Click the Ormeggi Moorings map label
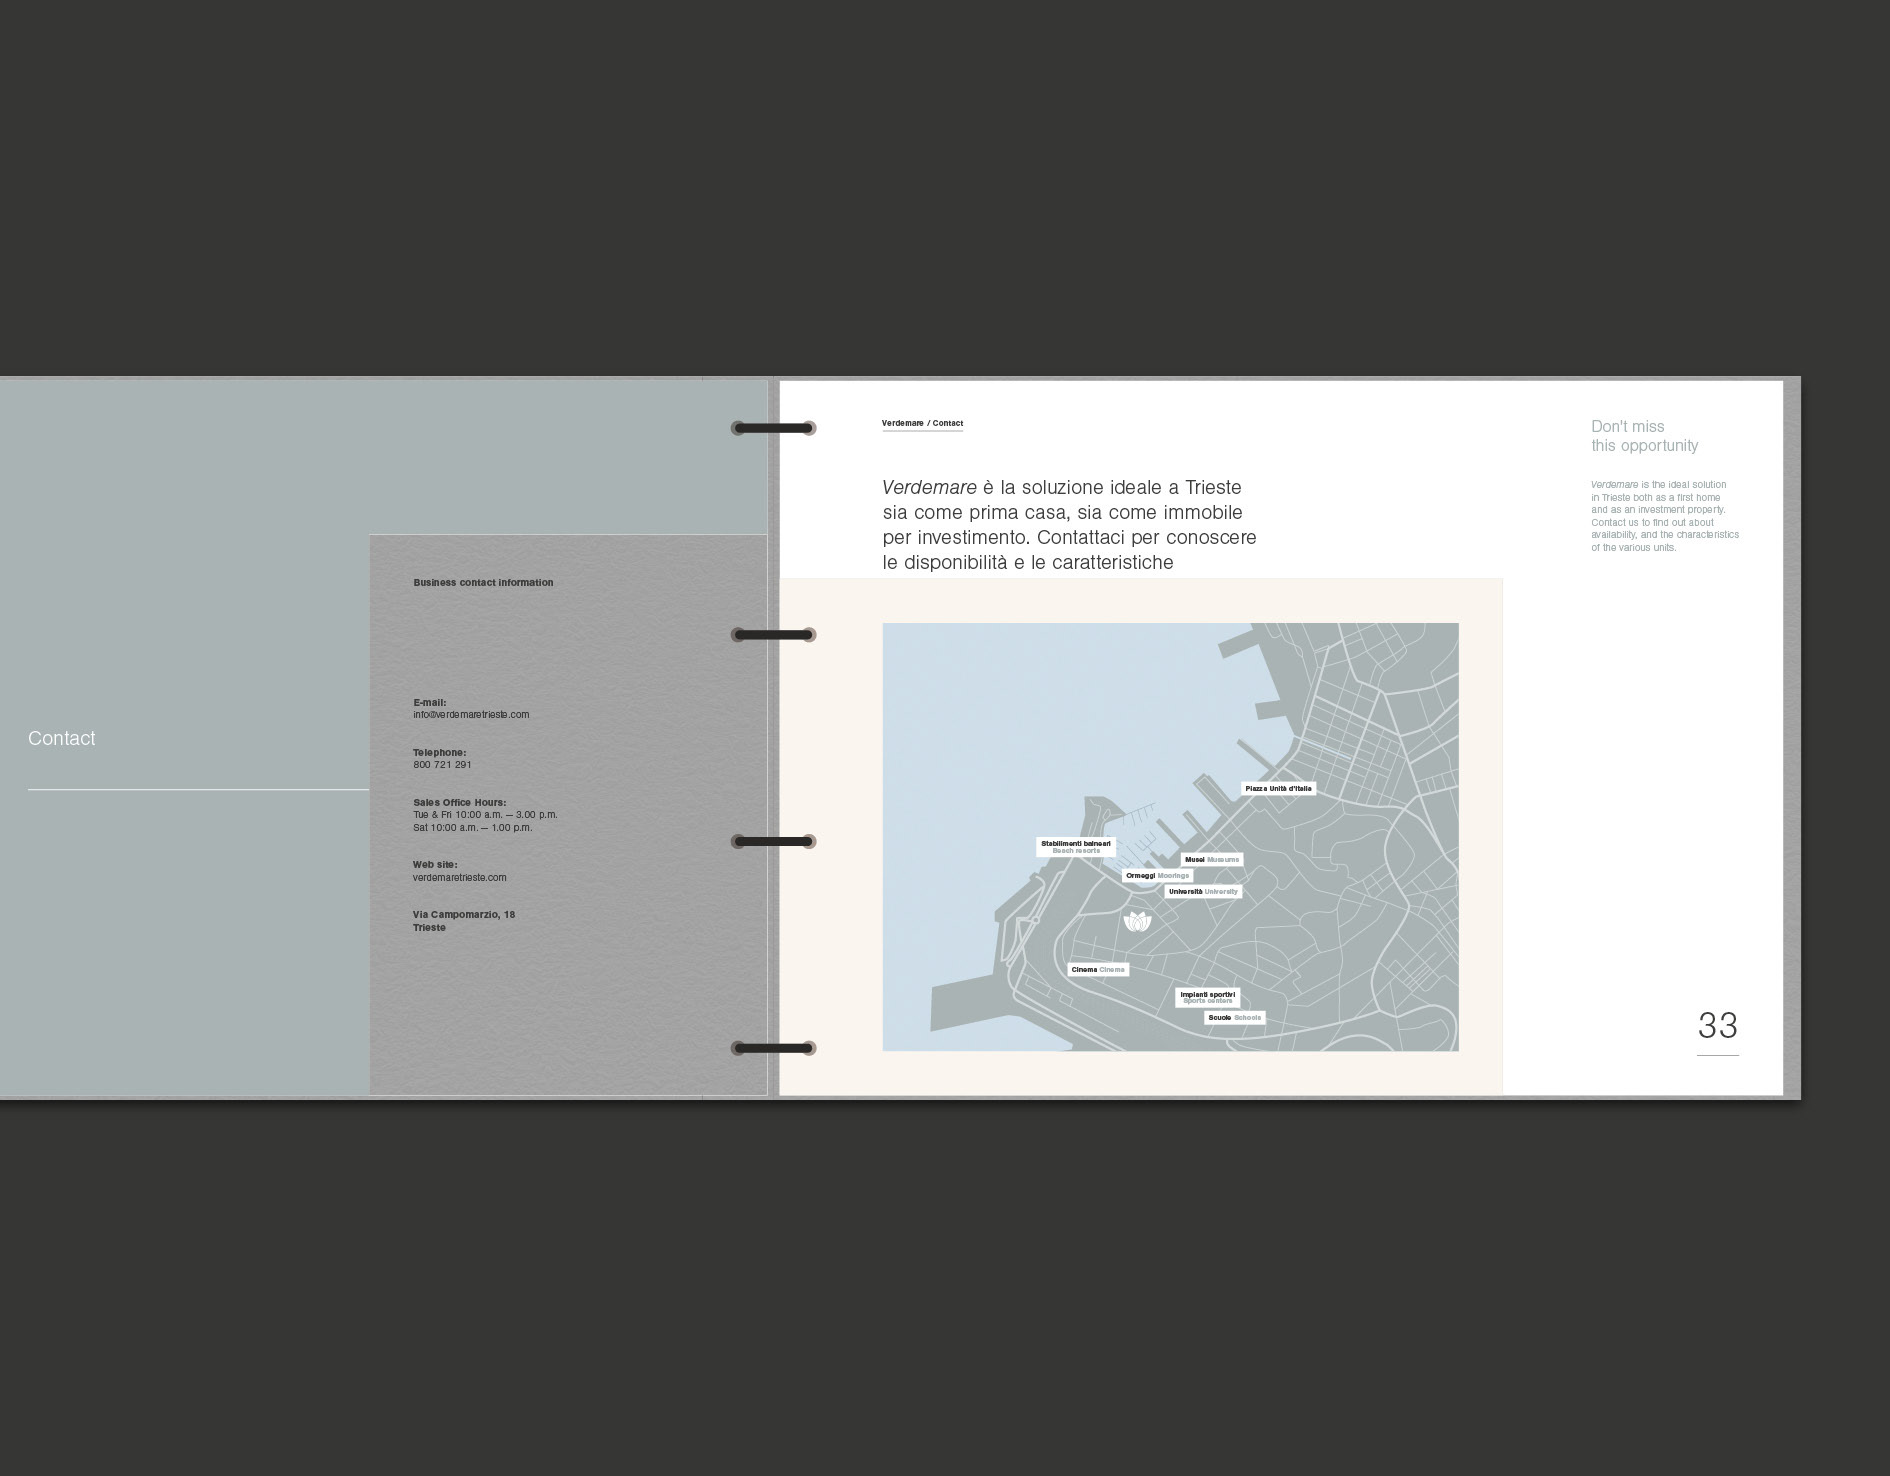 [x=1158, y=876]
